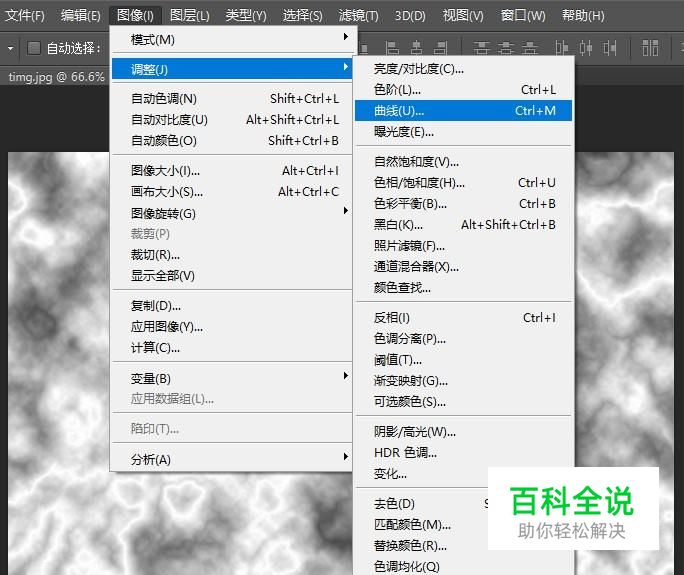The image size is (684, 575).
Task: Click the distribute left edges icon
Action: [562, 48]
